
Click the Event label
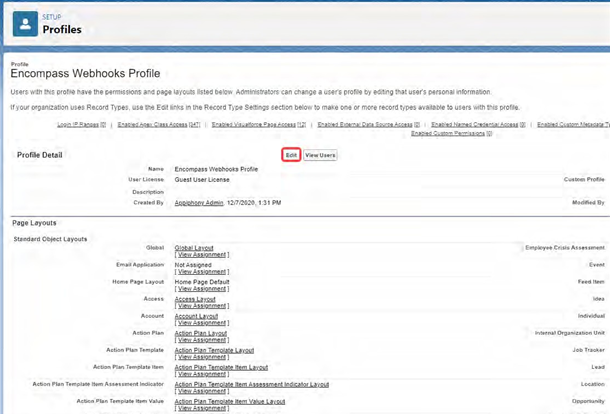click(597, 265)
